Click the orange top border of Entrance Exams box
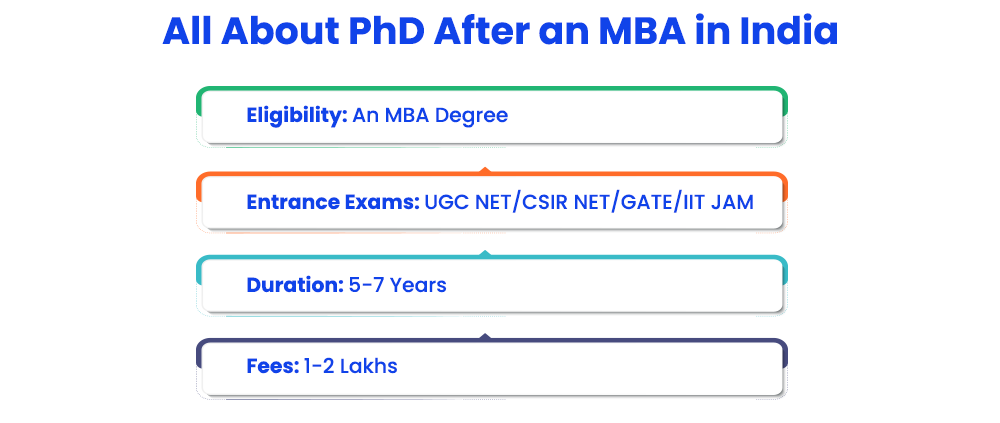The image size is (1000, 423). coord(492,175)
